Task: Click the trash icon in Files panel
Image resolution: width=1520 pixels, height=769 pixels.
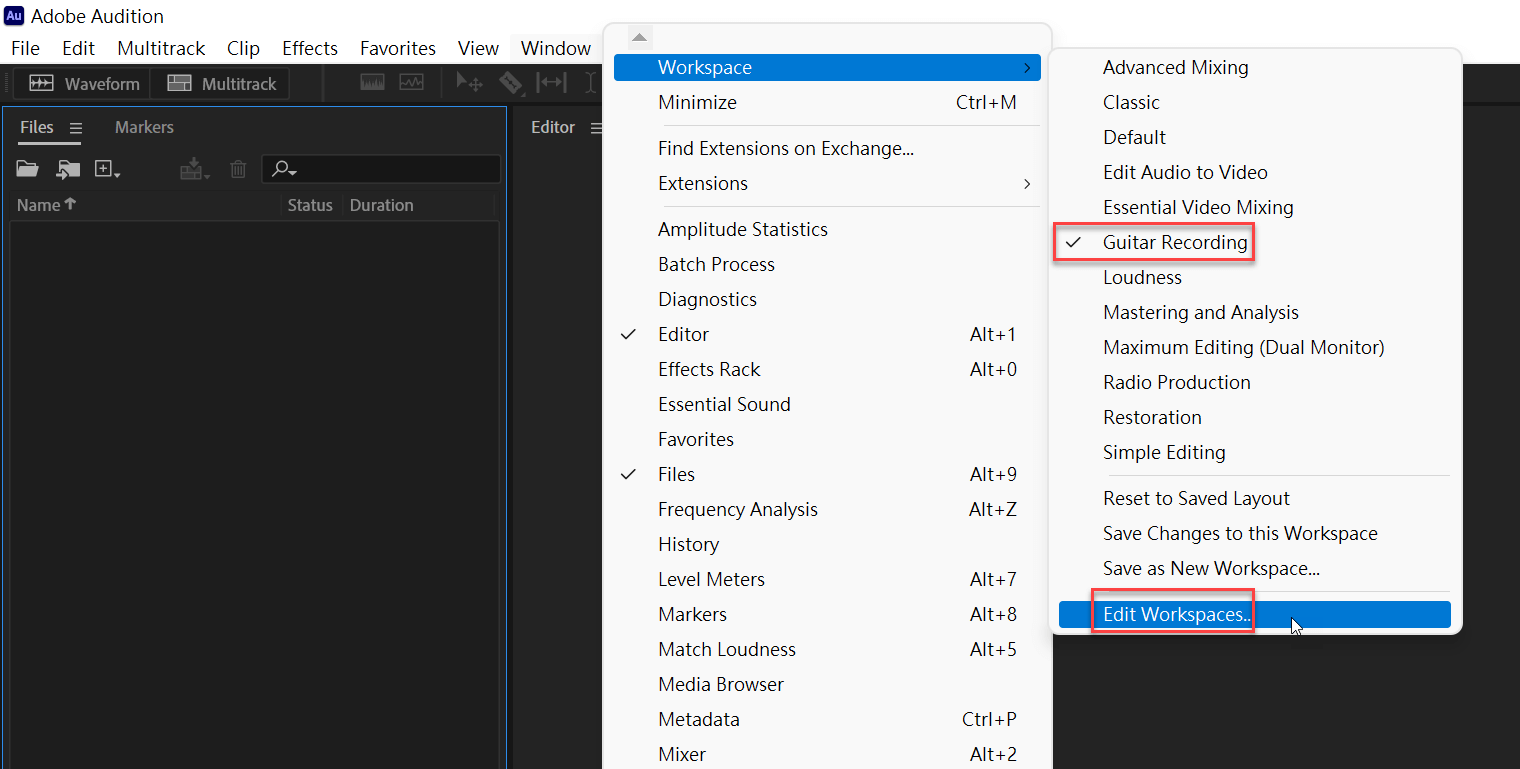Action: (238, 169)
